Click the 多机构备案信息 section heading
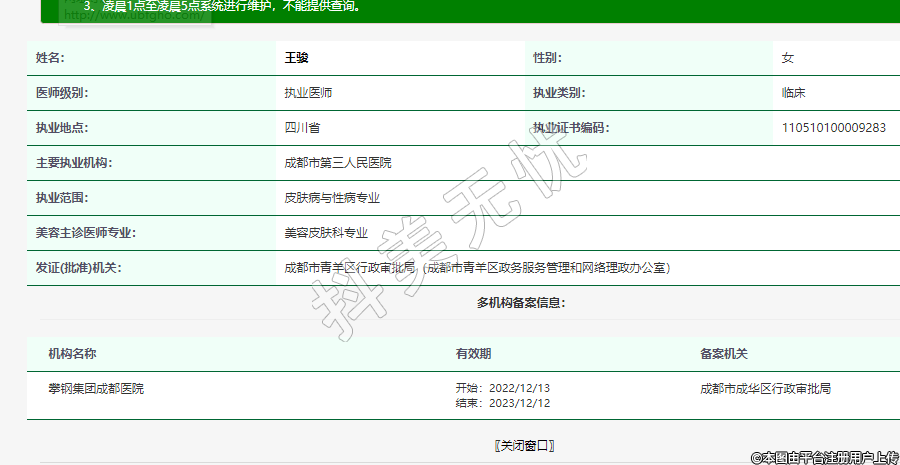The image size is (900, 465). pos(521,303)
